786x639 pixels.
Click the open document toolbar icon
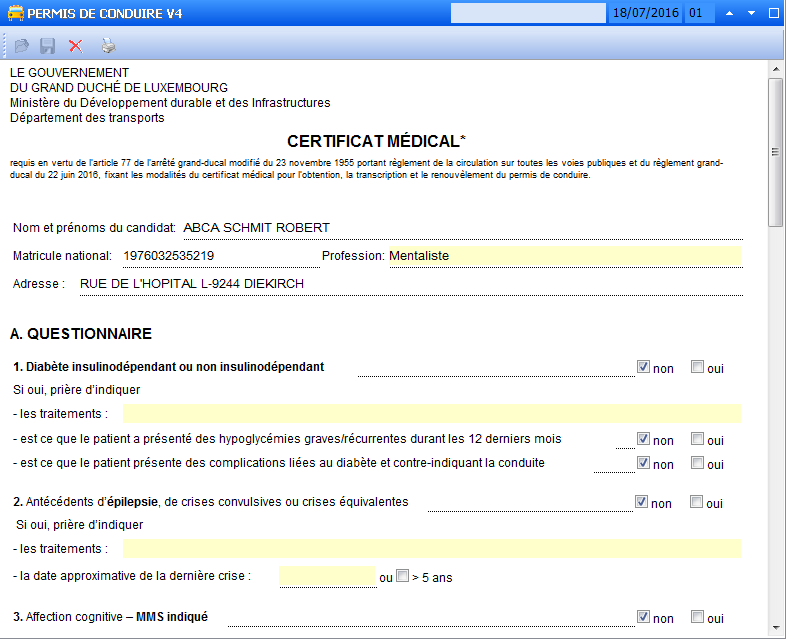coord(21,46)
